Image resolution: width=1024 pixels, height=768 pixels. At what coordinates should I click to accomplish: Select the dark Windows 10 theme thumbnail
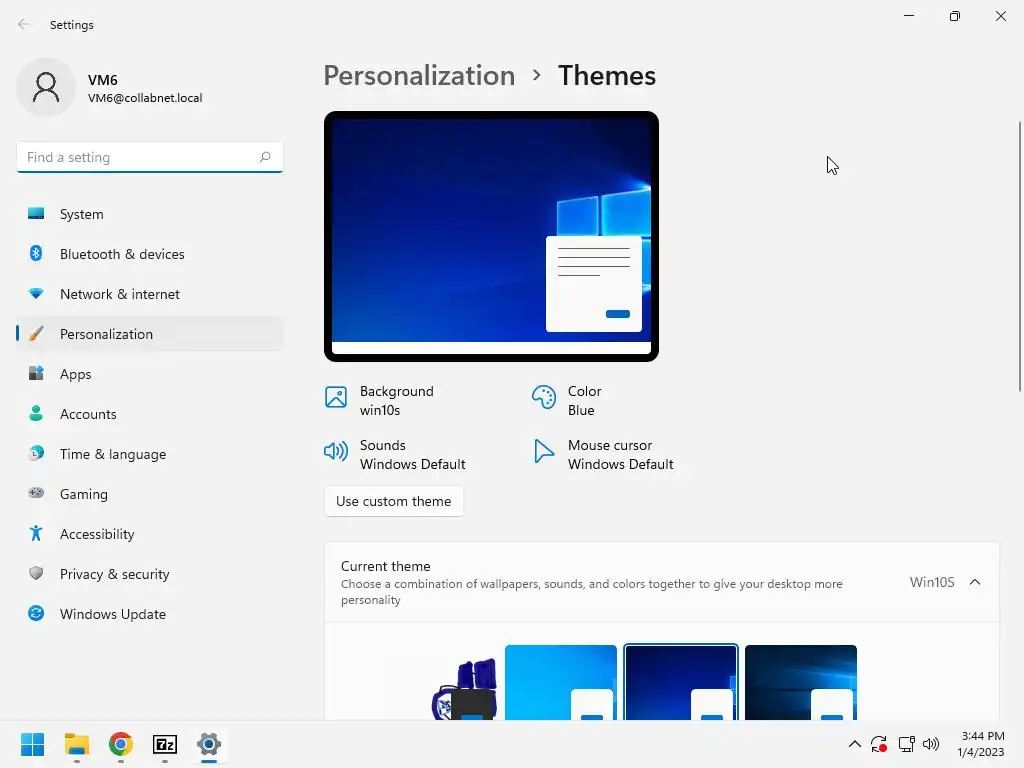pos(801,682)
